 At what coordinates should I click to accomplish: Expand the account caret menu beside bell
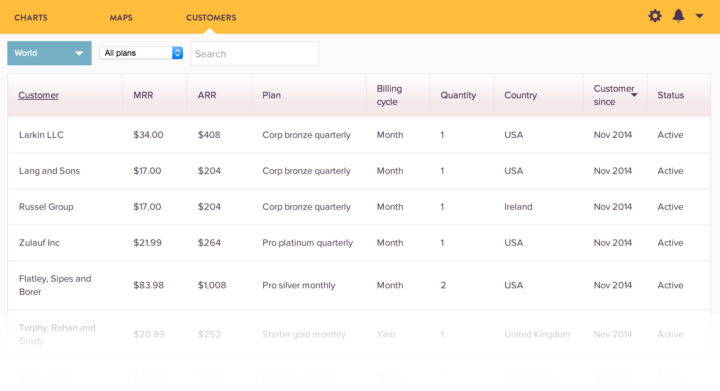699,16
